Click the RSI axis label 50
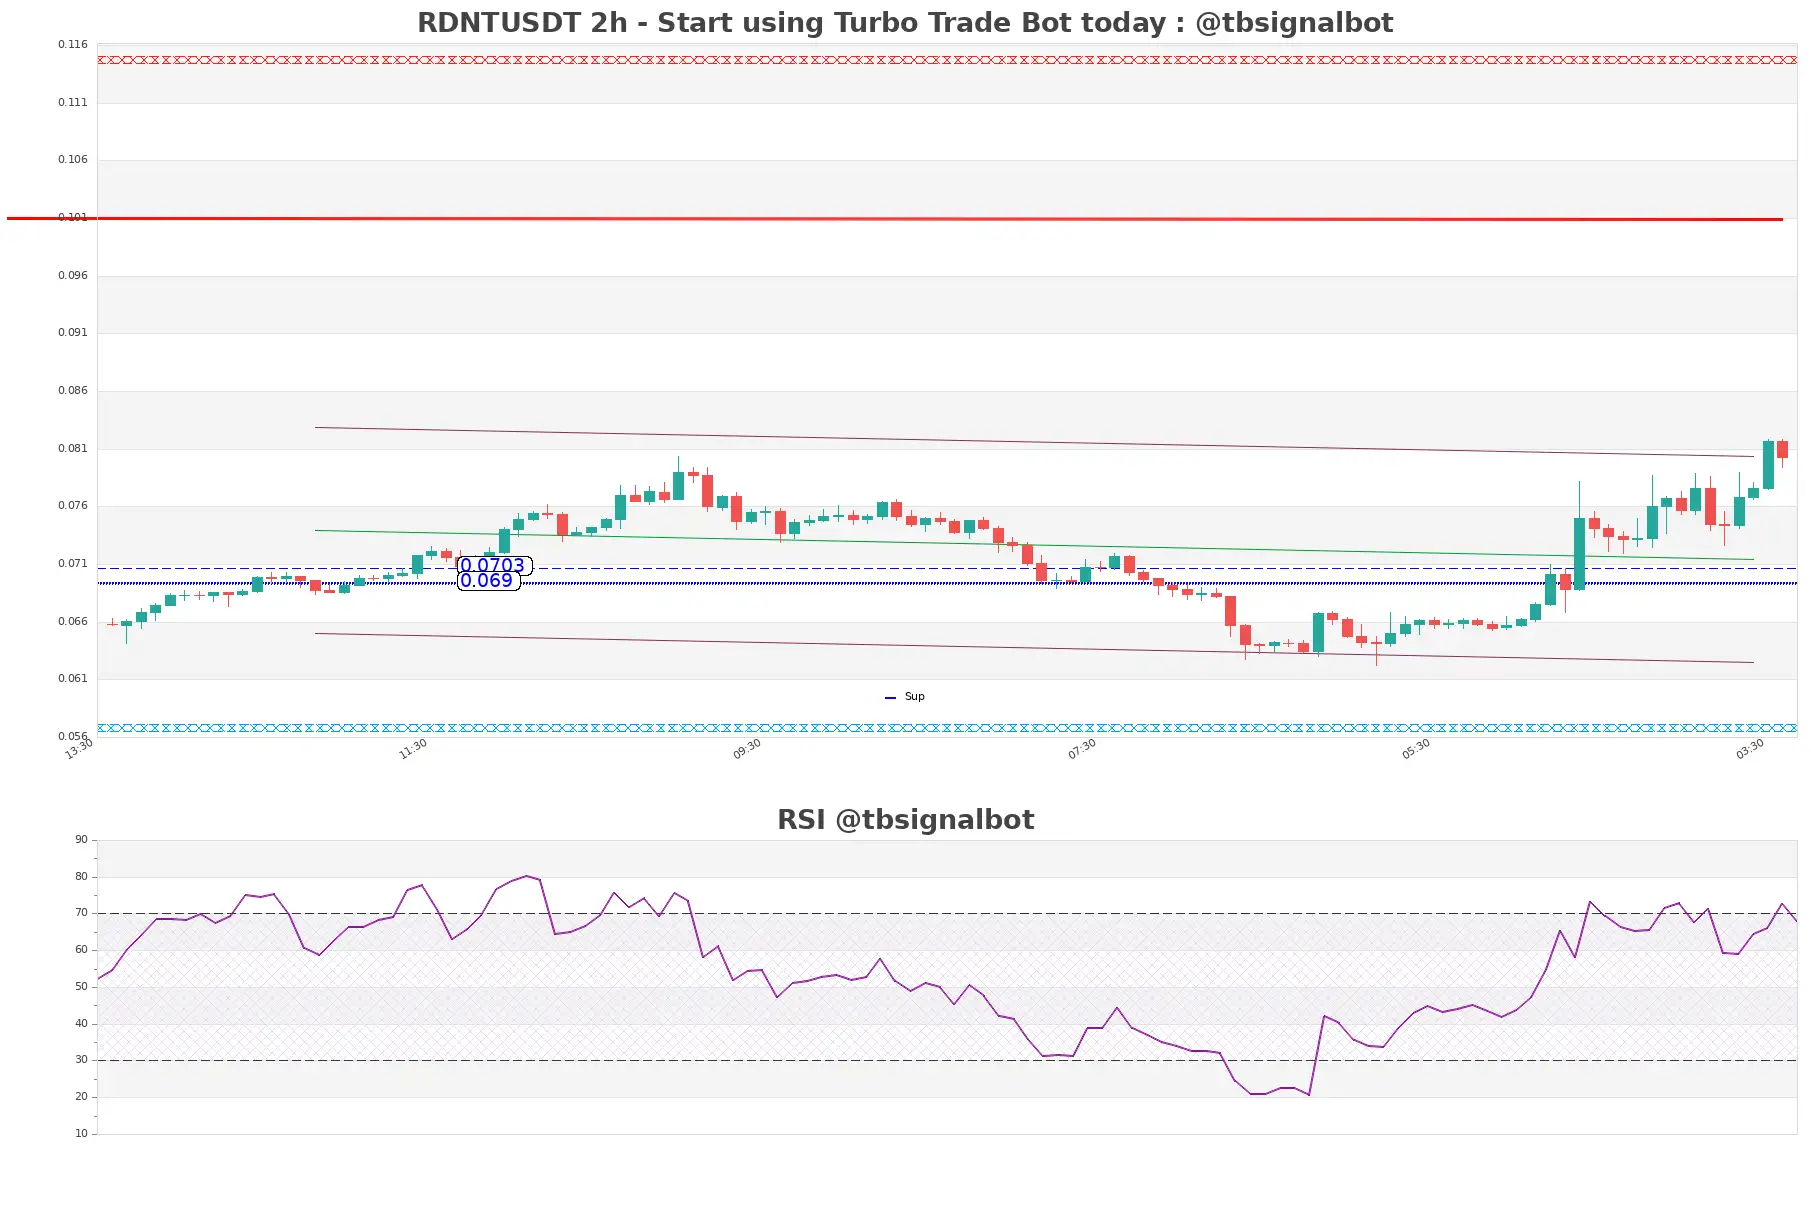 (81, 987)
